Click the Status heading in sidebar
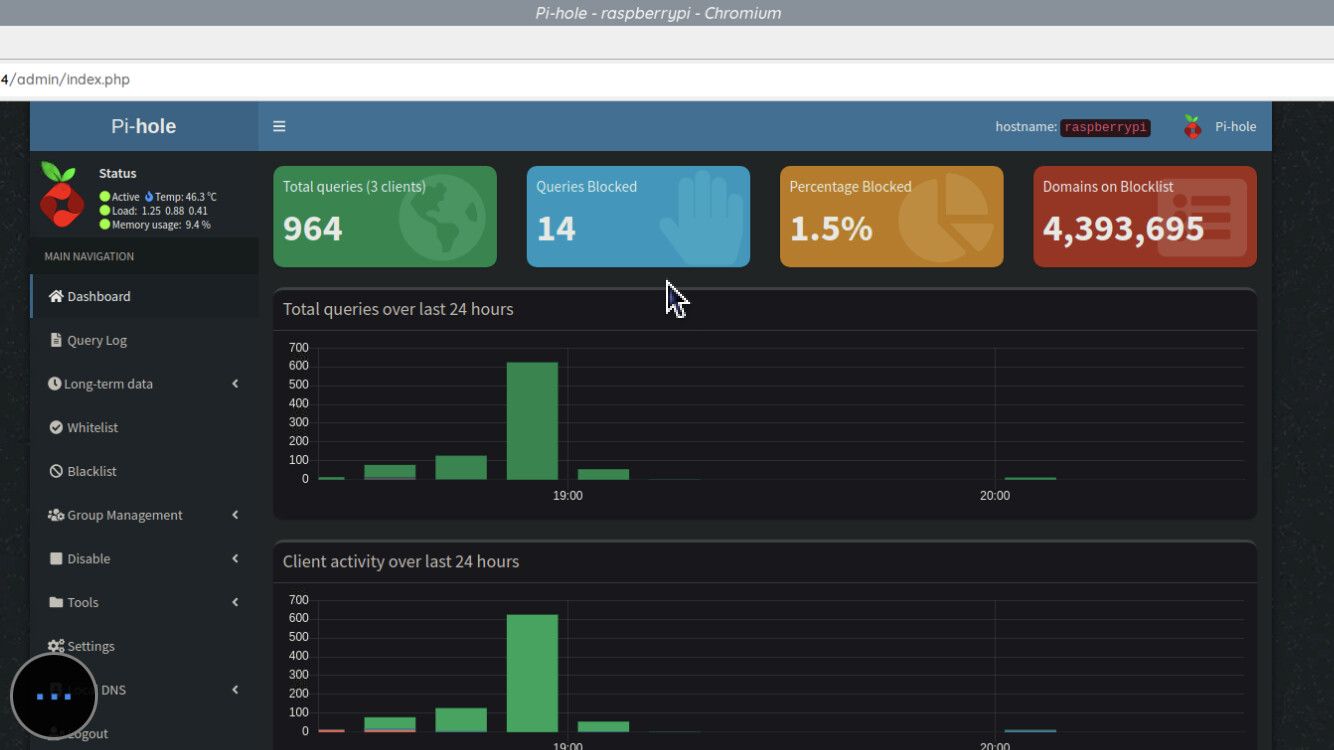1334x750 pixels. pyautogui.click(x=118, y=173)
